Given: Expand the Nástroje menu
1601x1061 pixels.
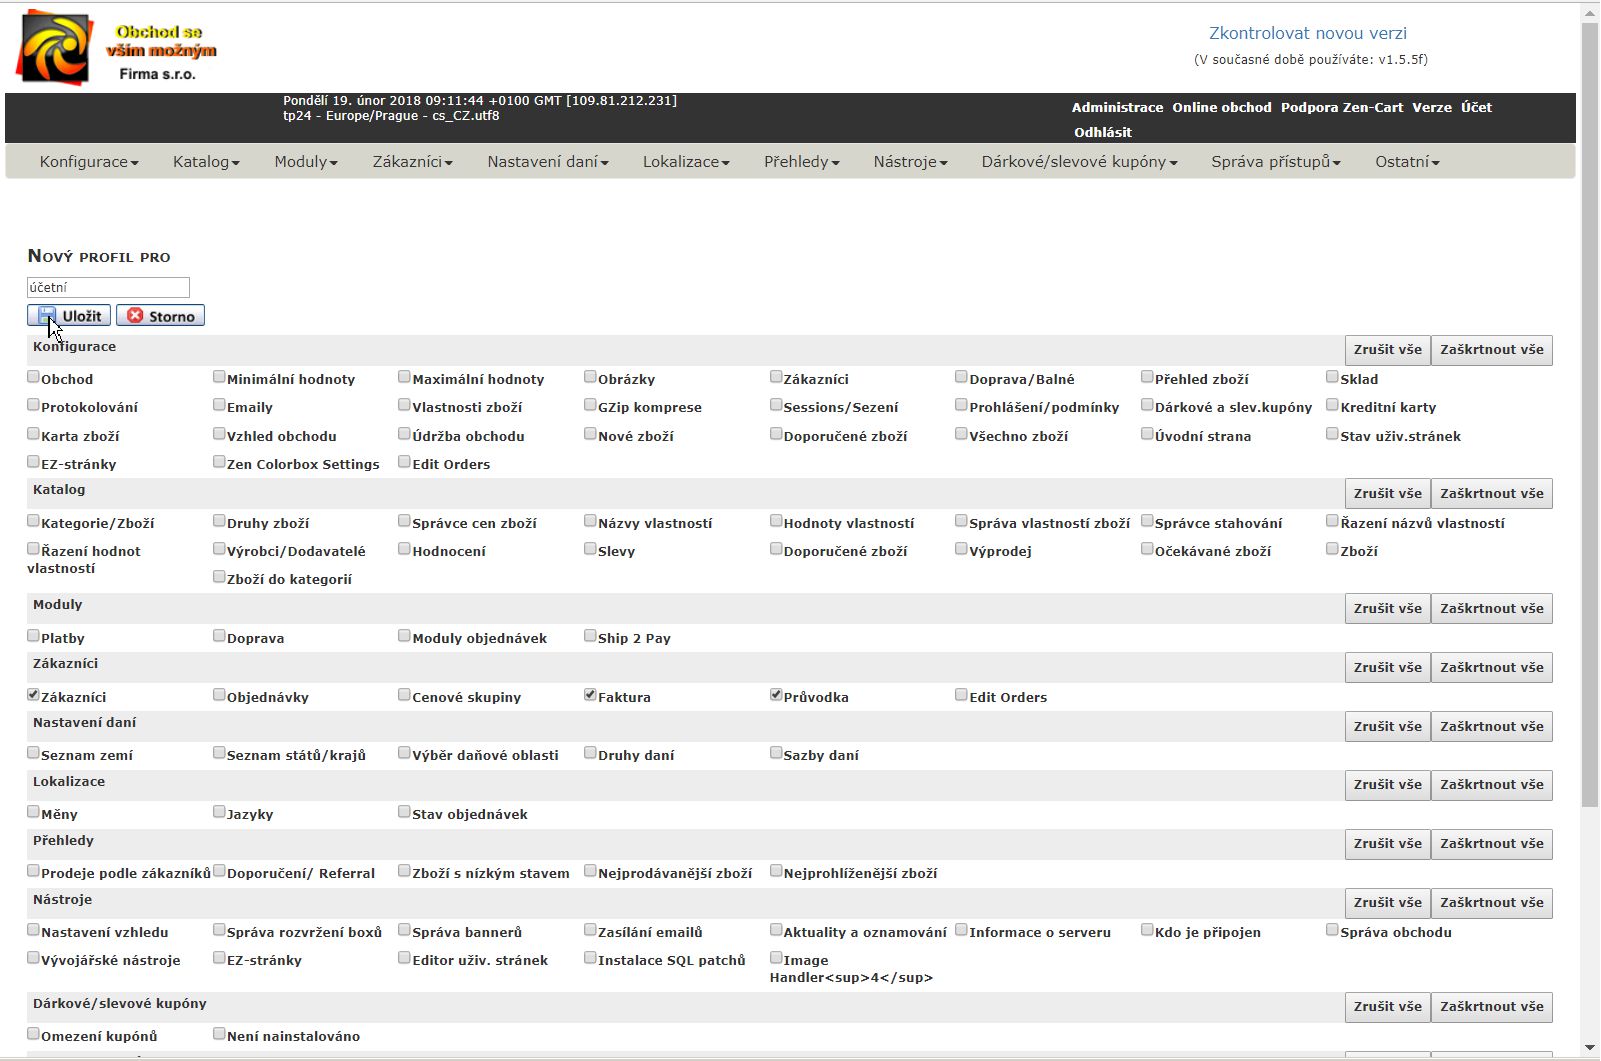Looking at the screenshot, I should click(910, 162).
